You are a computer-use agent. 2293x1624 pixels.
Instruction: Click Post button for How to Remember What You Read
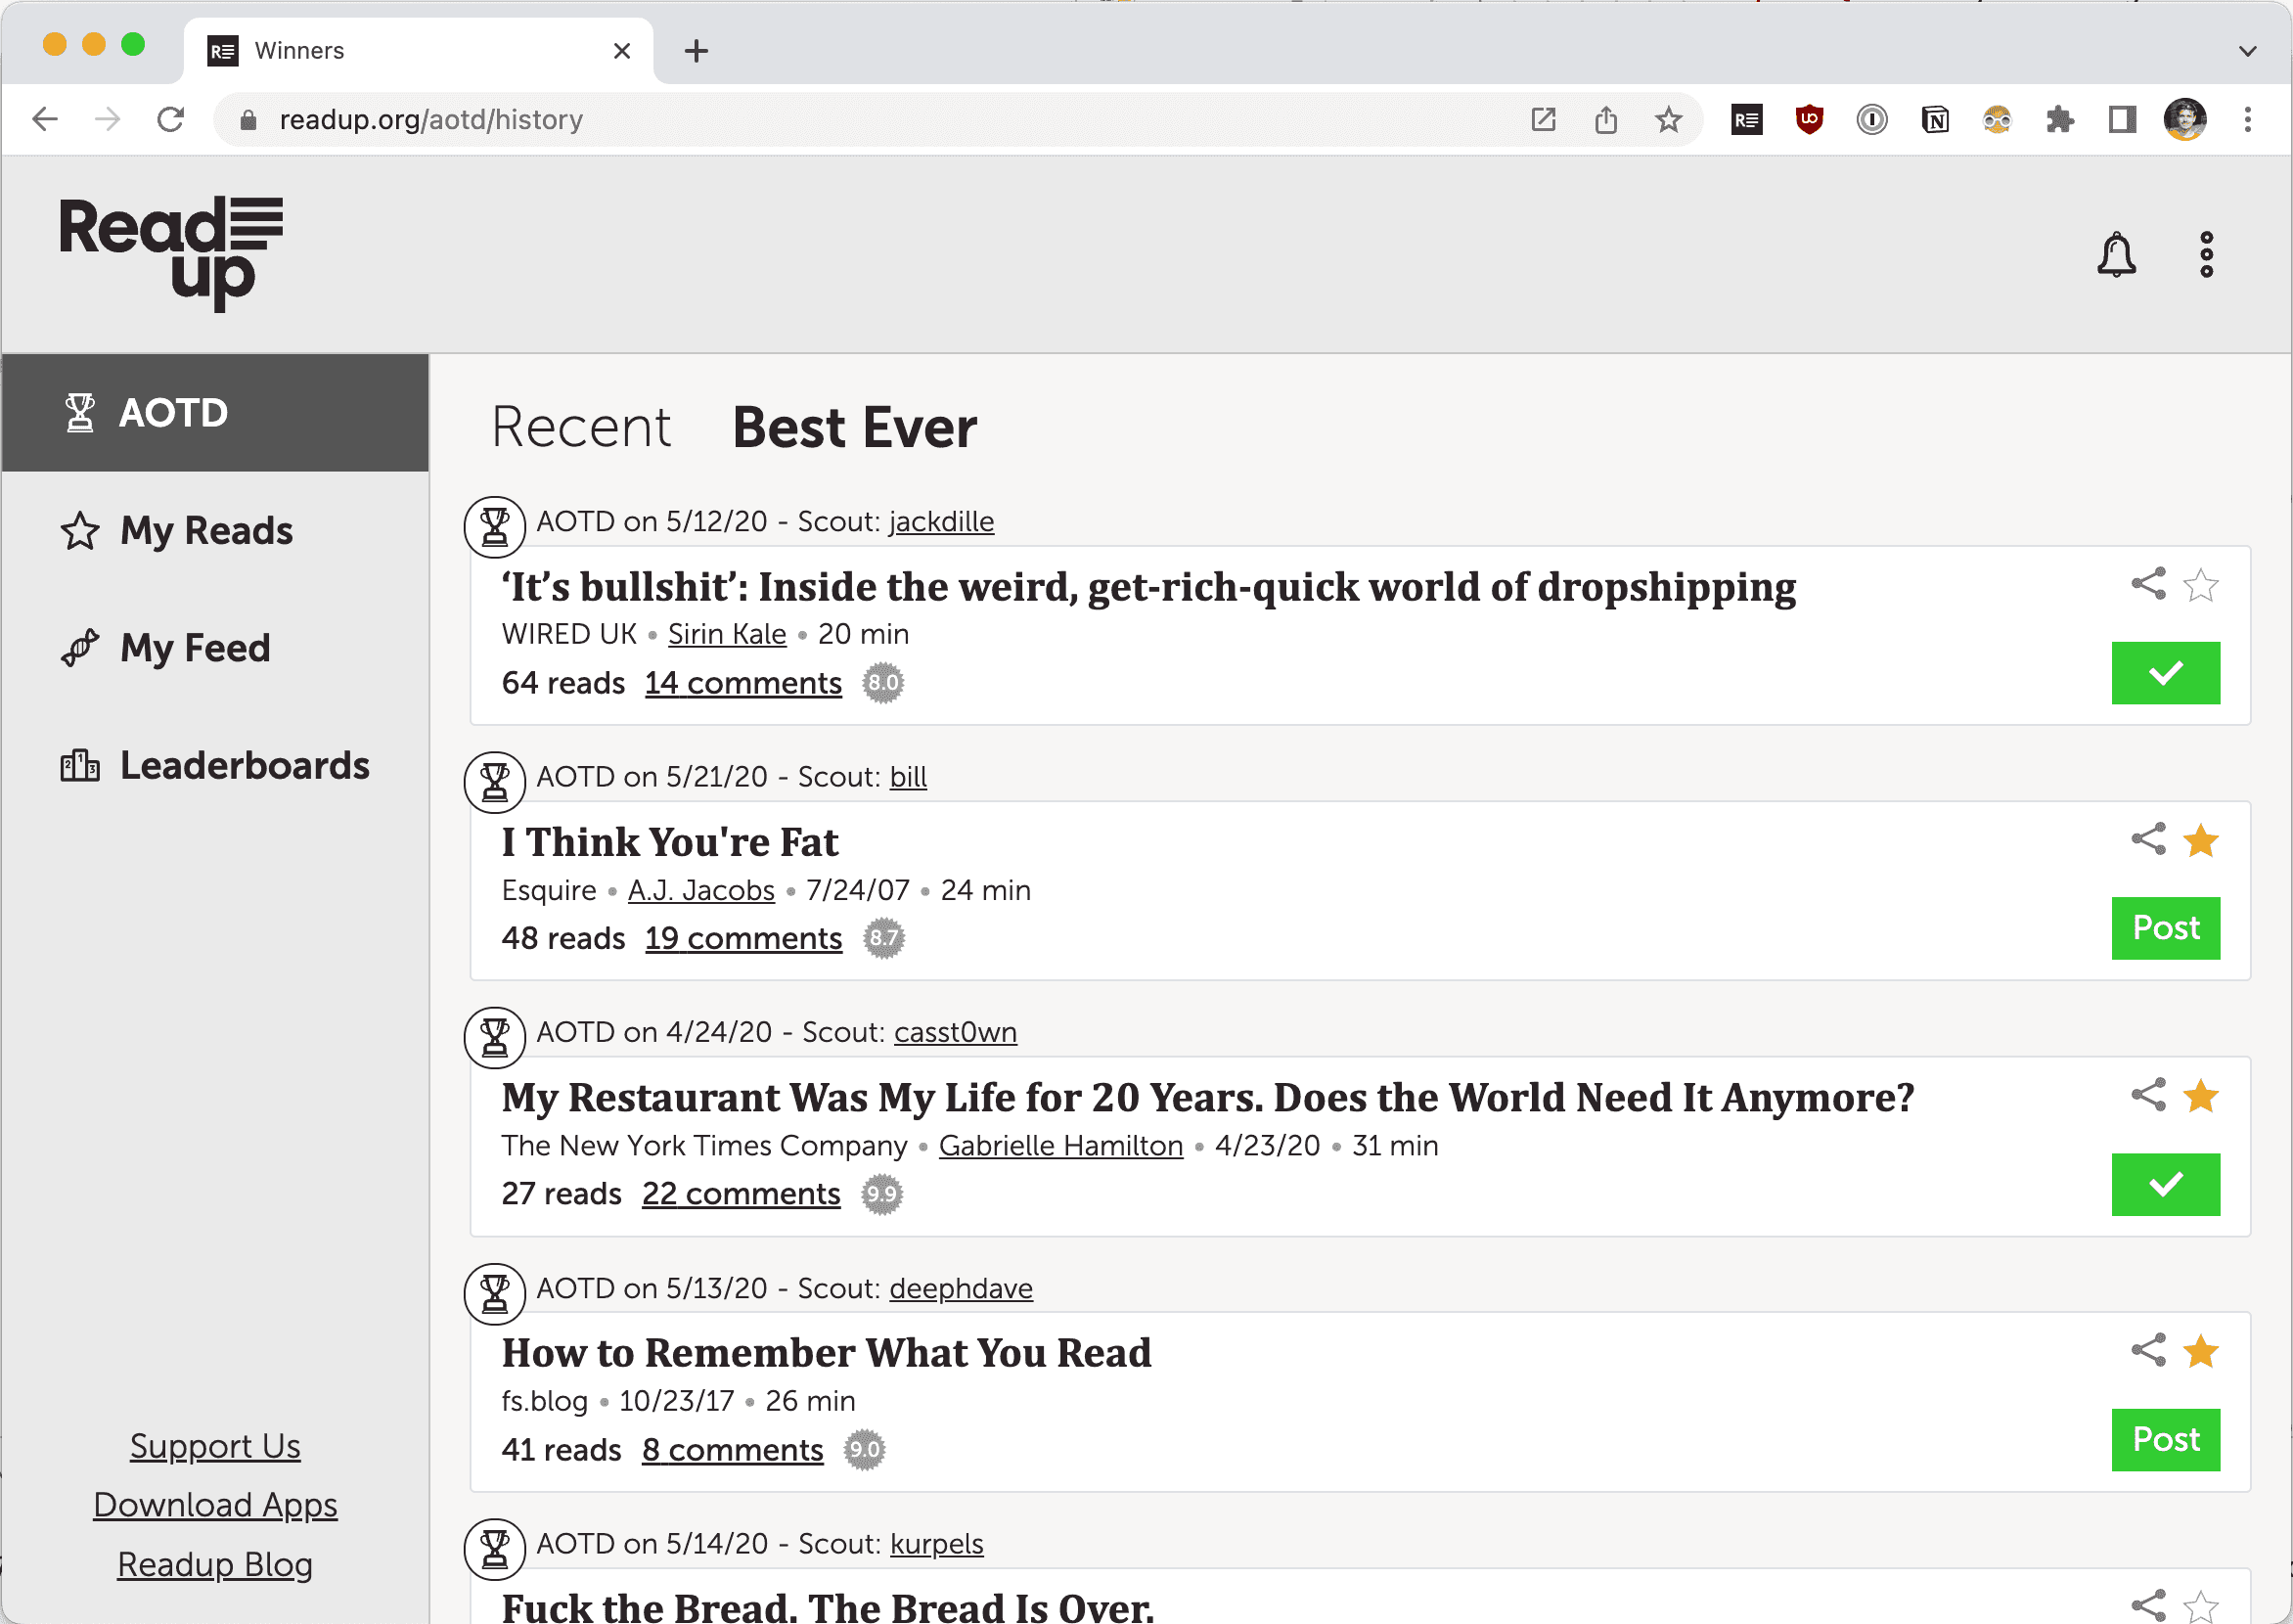click(2165, 1439)
